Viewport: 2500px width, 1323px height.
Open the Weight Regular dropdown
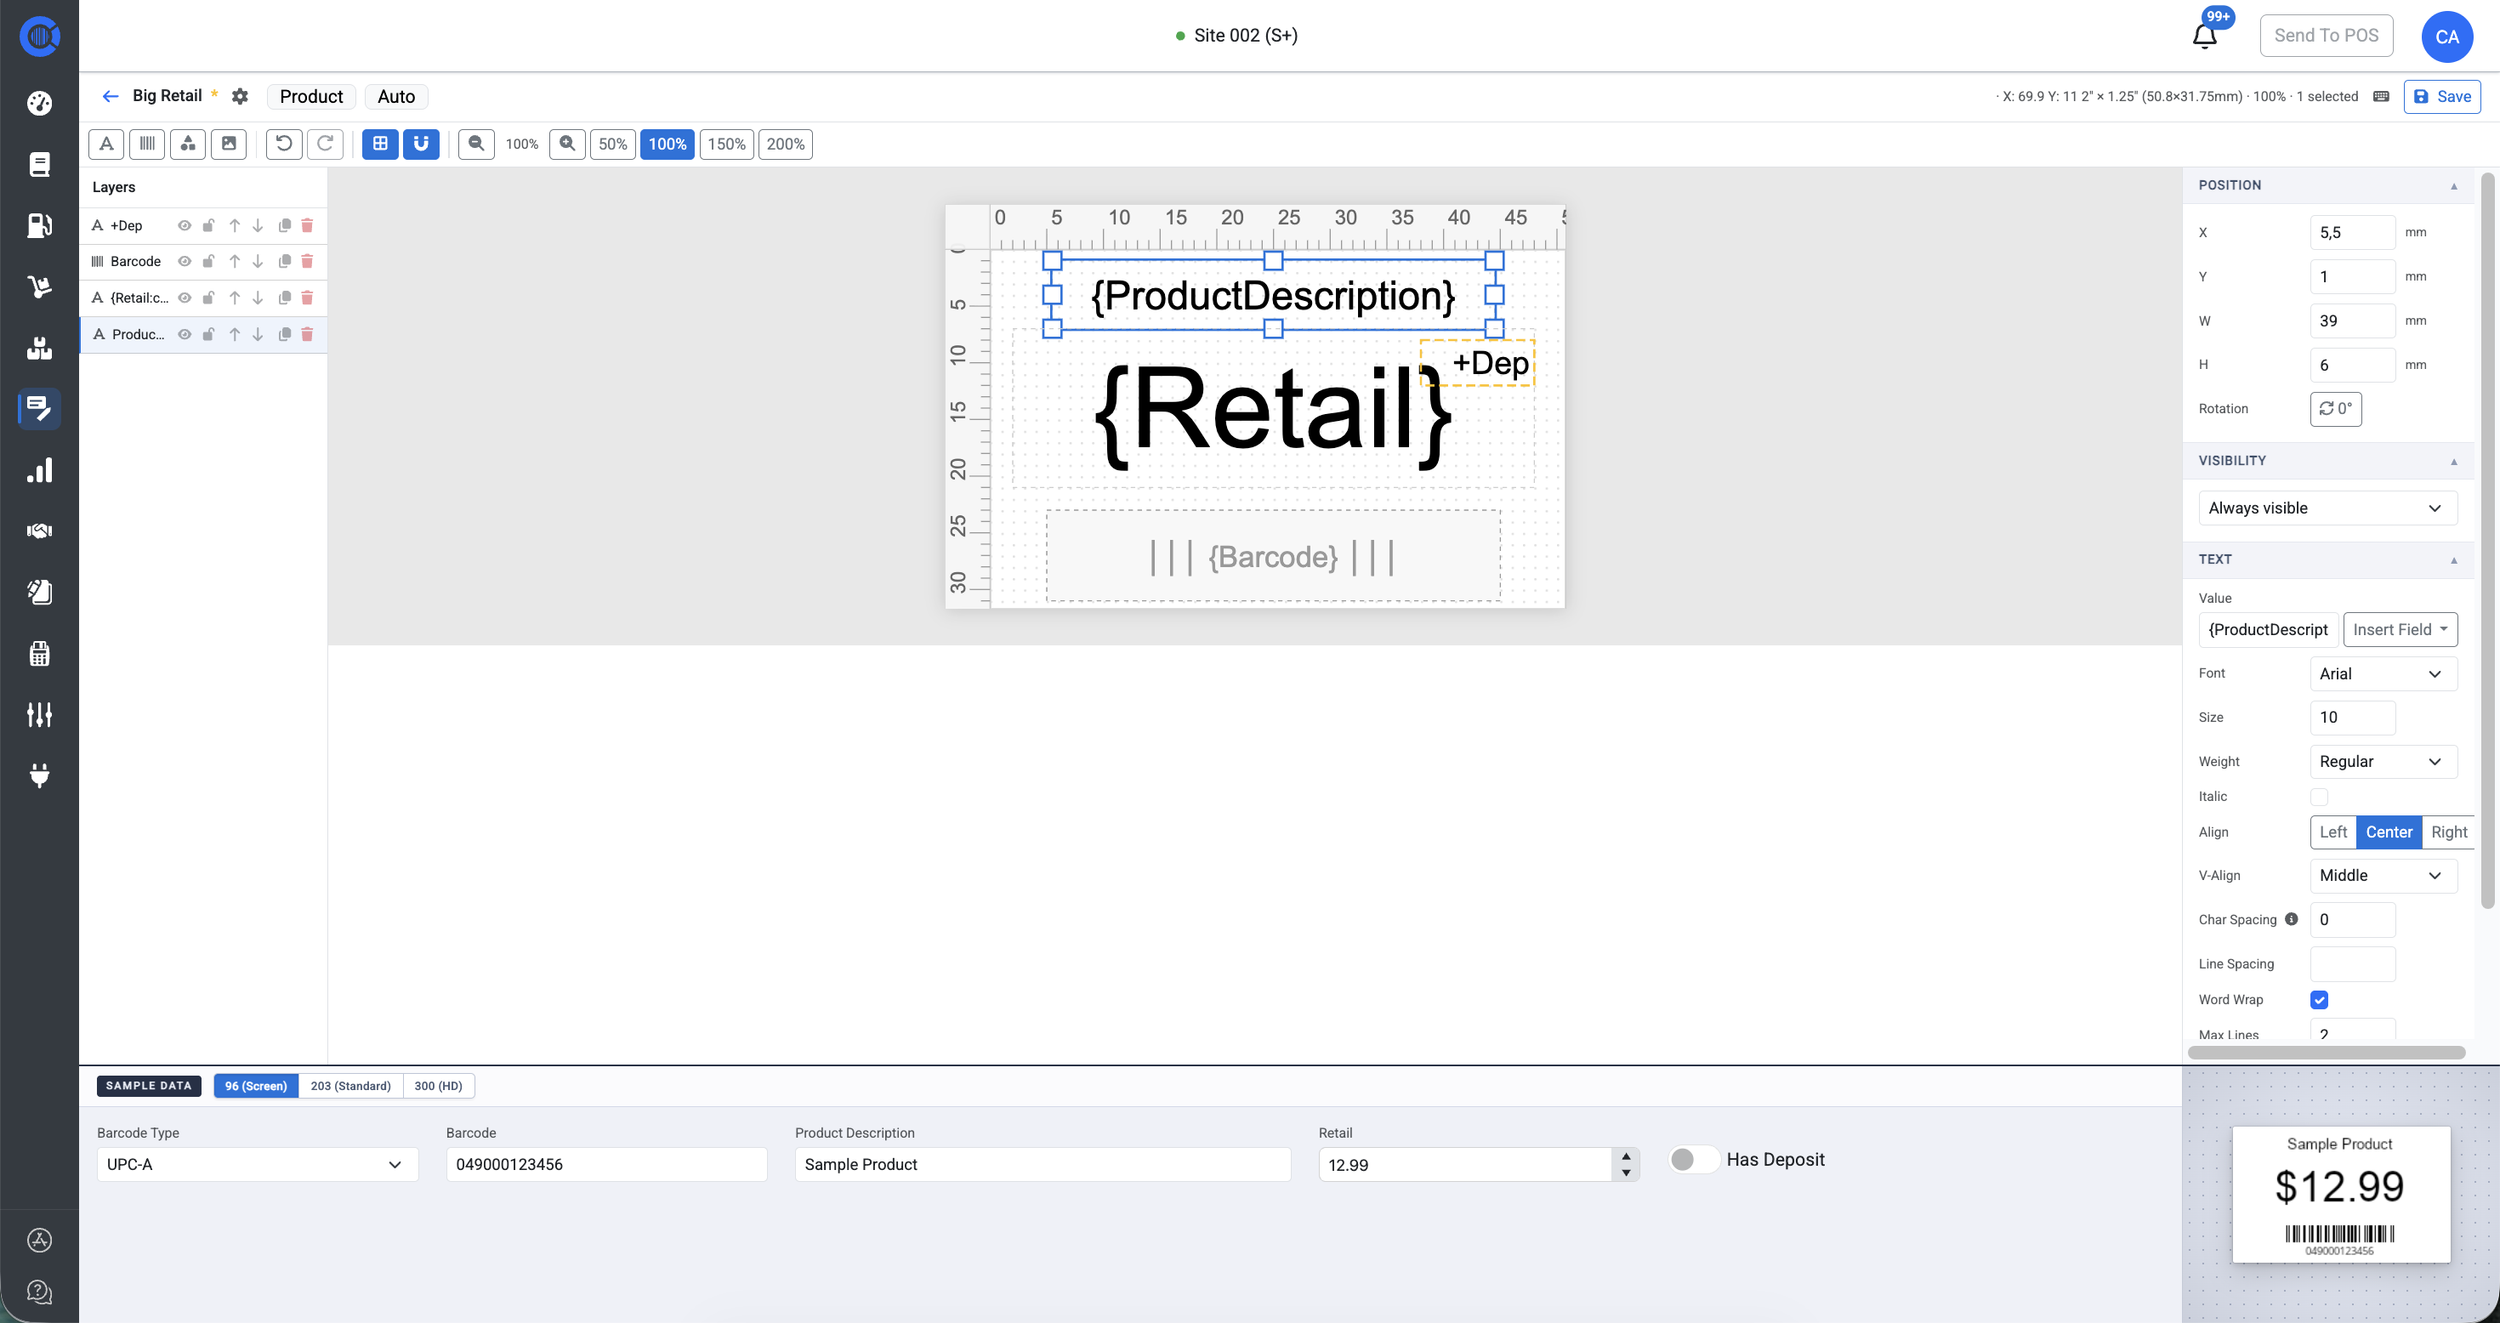pos(2383,762)
